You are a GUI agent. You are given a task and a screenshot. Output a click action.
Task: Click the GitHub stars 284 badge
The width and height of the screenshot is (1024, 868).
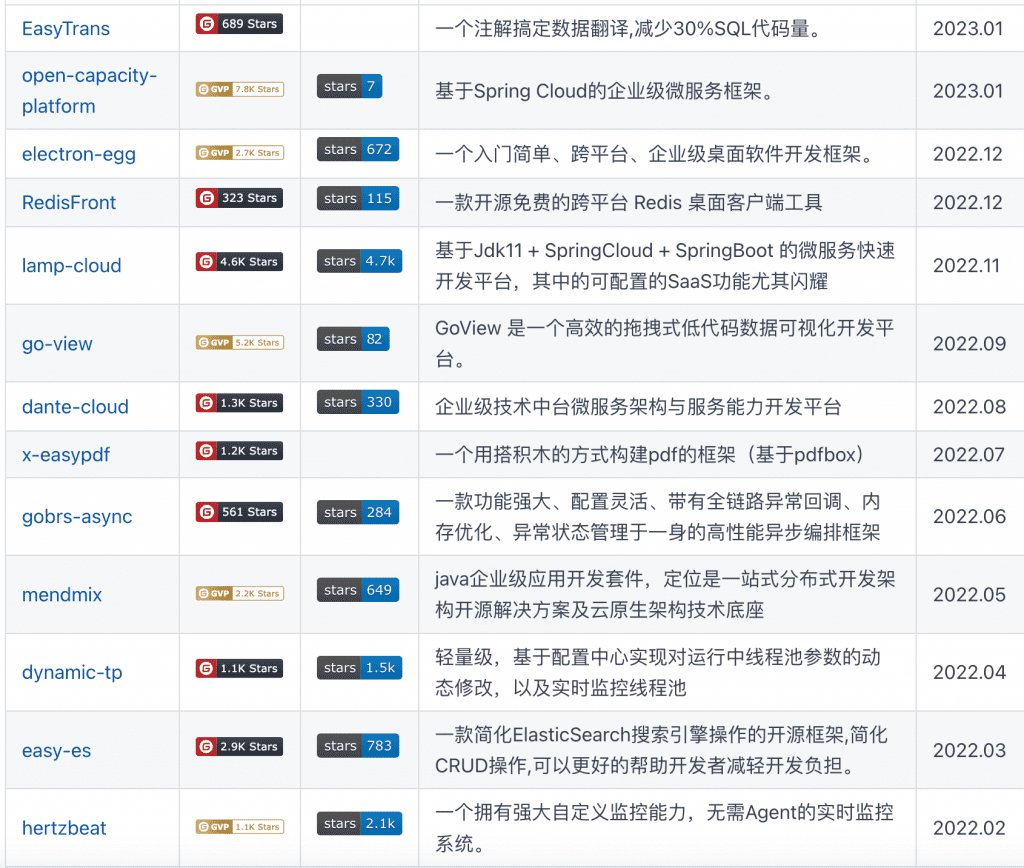click(x=358, y=513)
